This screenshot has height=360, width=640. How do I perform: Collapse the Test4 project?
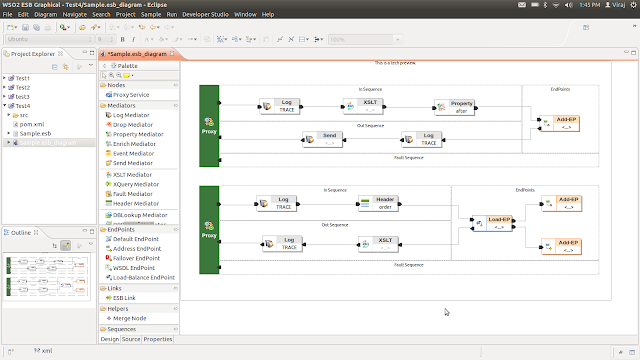tap(4, 106)
